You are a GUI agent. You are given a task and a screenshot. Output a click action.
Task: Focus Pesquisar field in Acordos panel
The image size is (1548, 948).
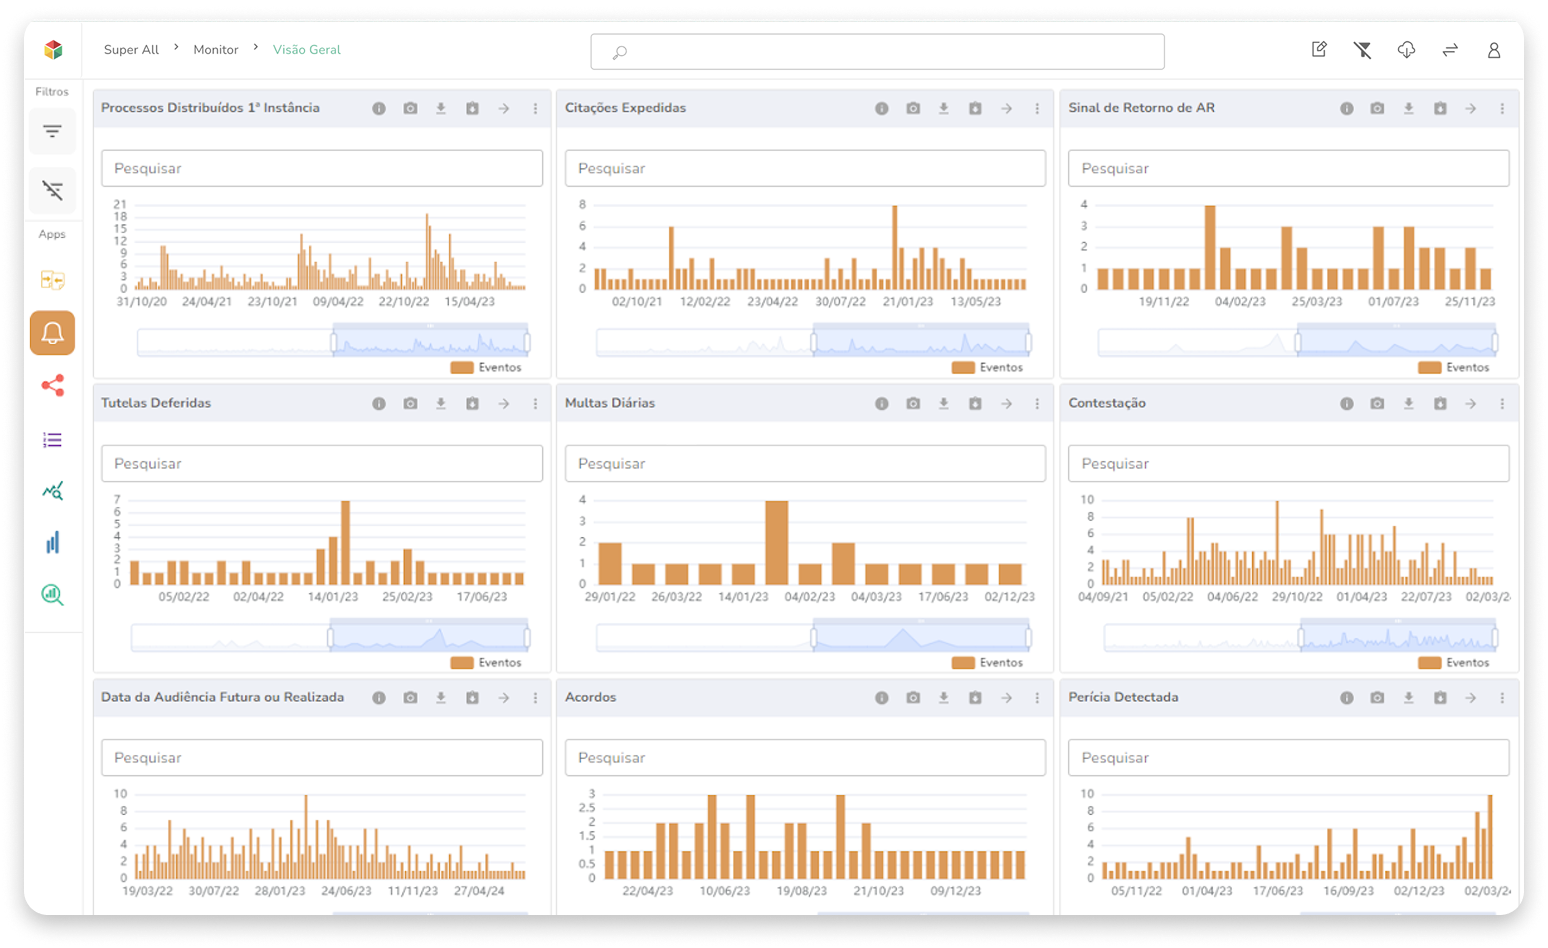pyautogui.click(x=805, y=758)
